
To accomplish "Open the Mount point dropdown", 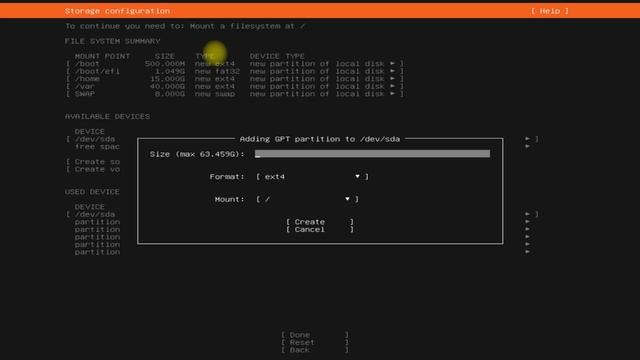I will point(307,199).
